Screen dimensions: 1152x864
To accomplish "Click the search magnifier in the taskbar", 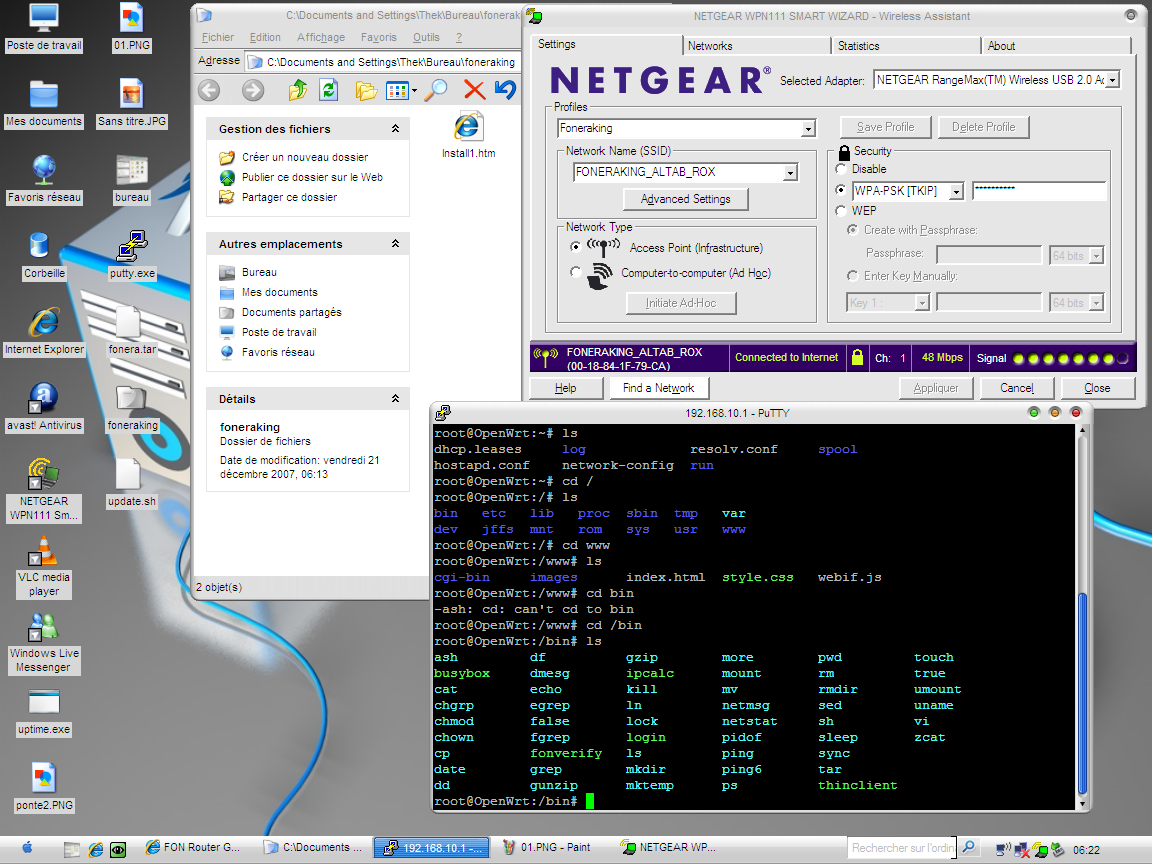I will click(969, 847).
